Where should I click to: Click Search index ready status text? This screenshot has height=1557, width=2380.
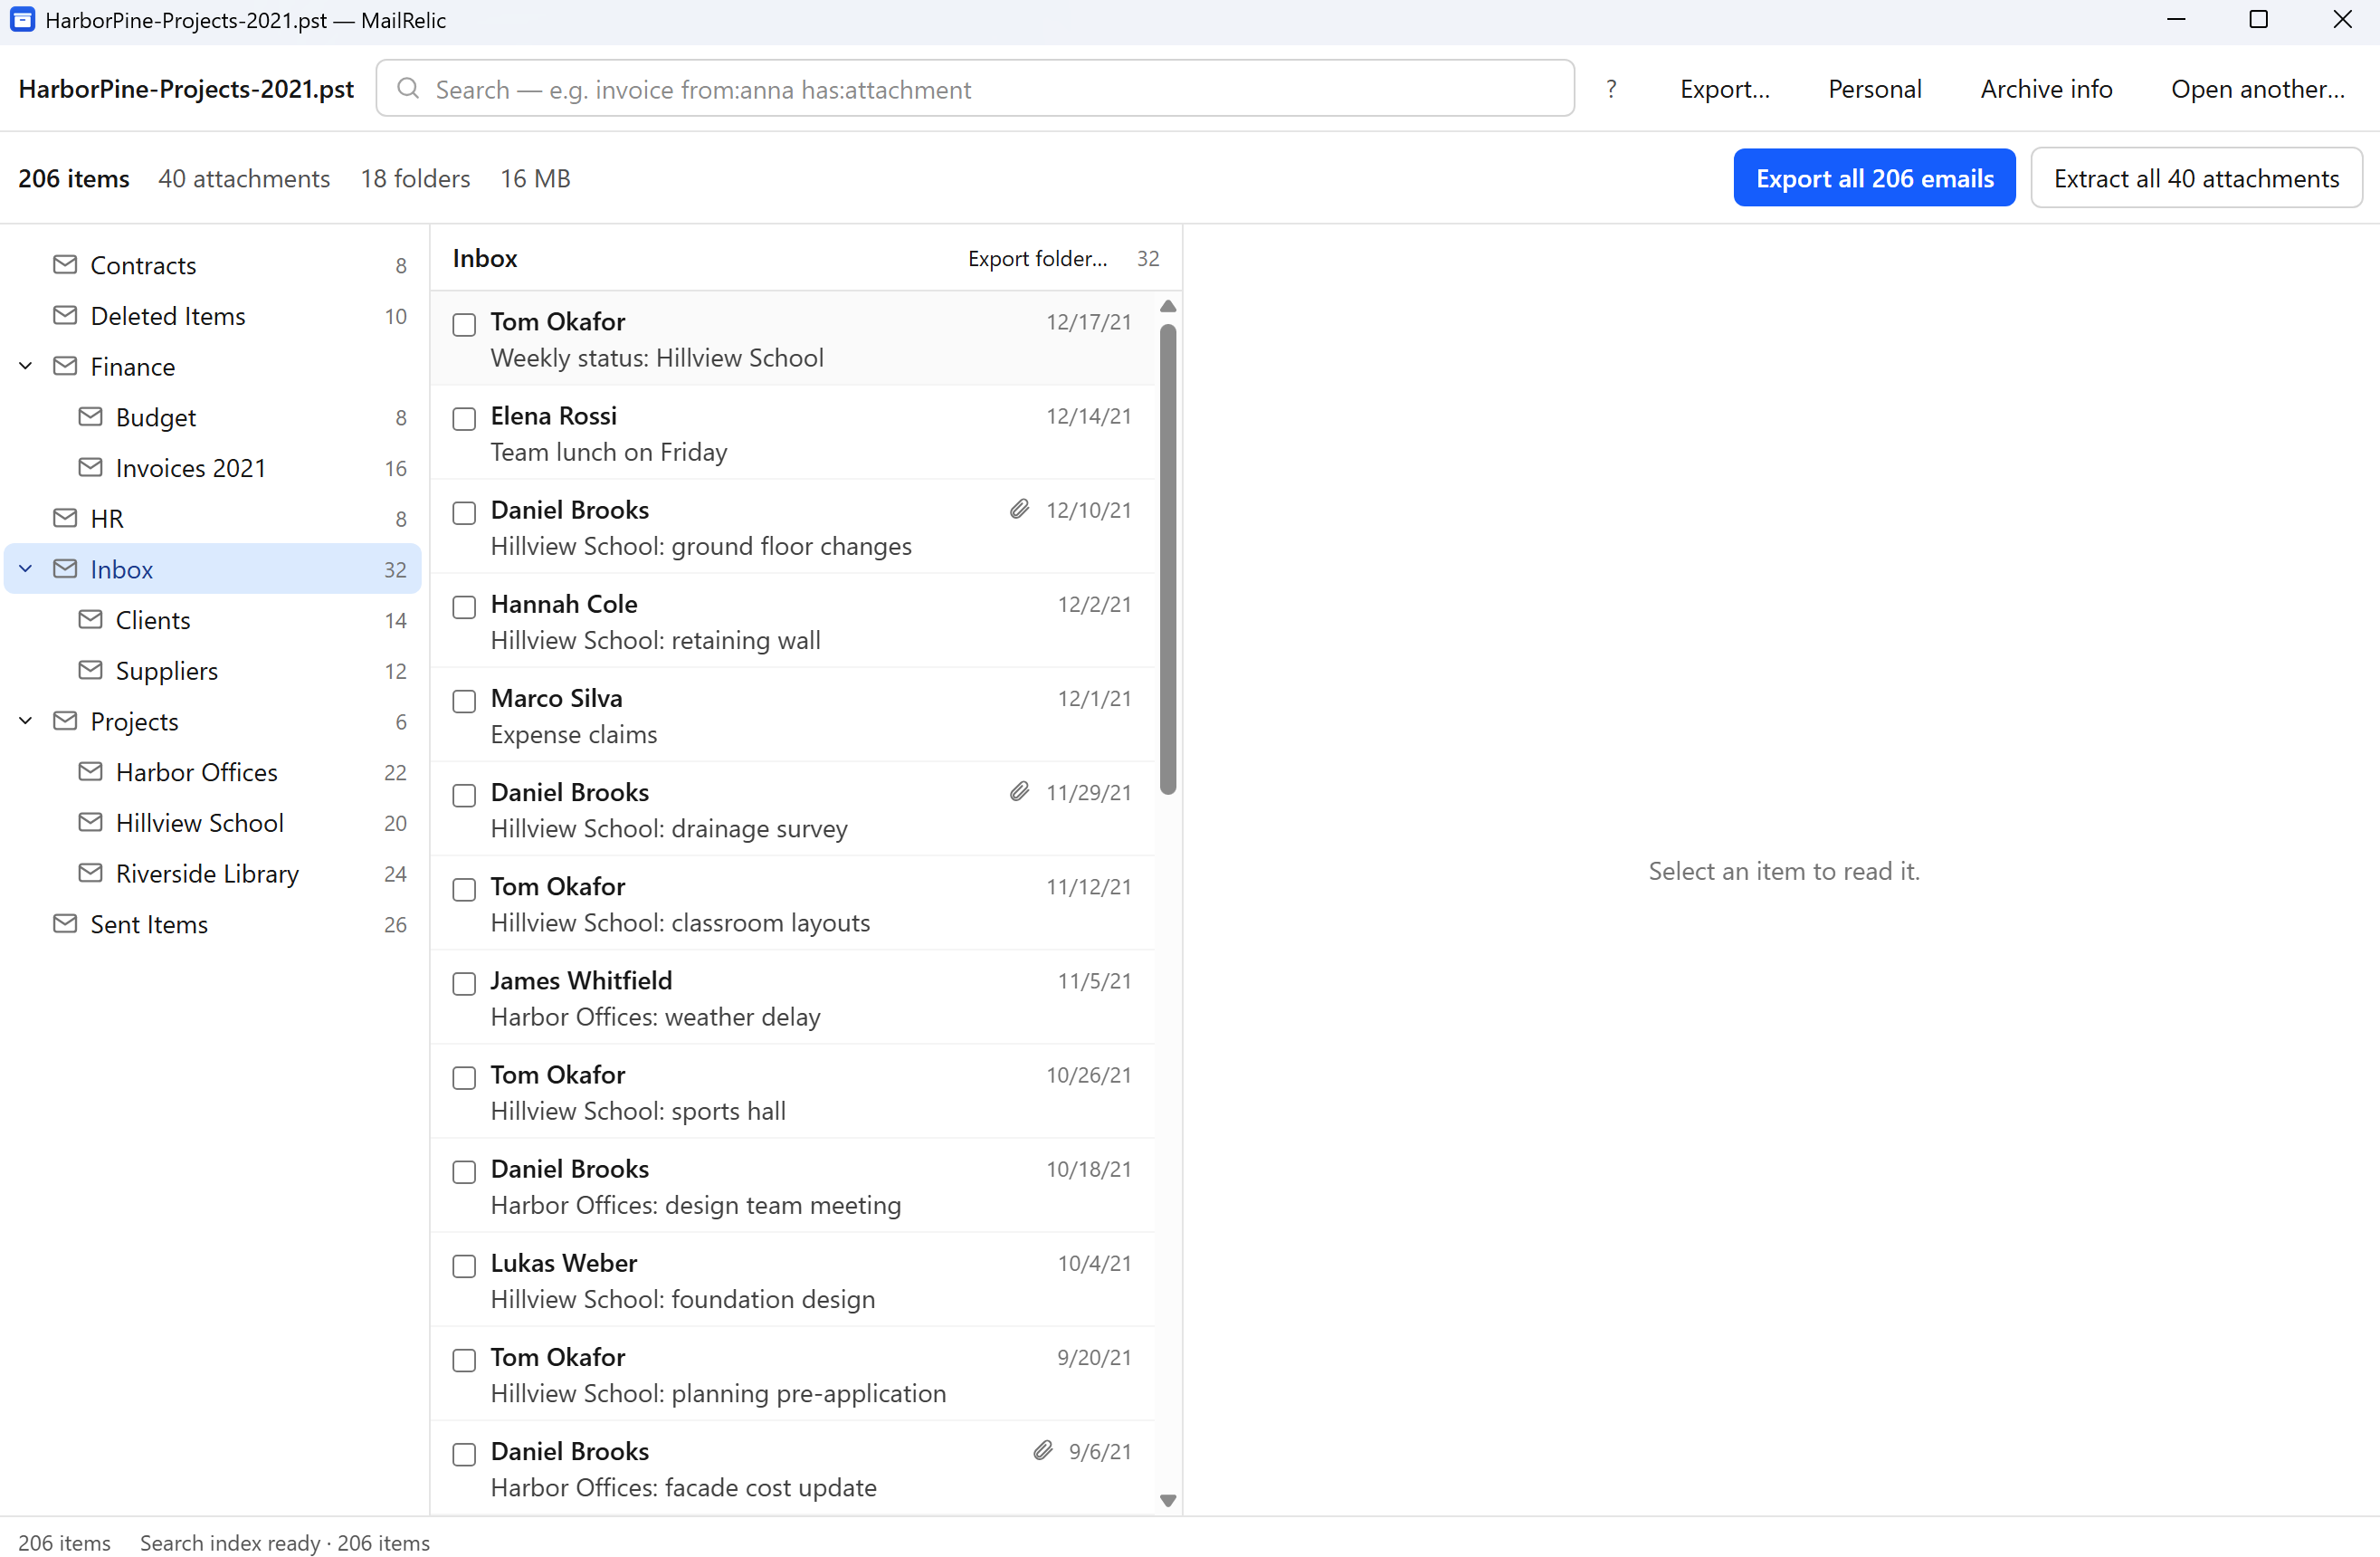[x=285, y=1542]
